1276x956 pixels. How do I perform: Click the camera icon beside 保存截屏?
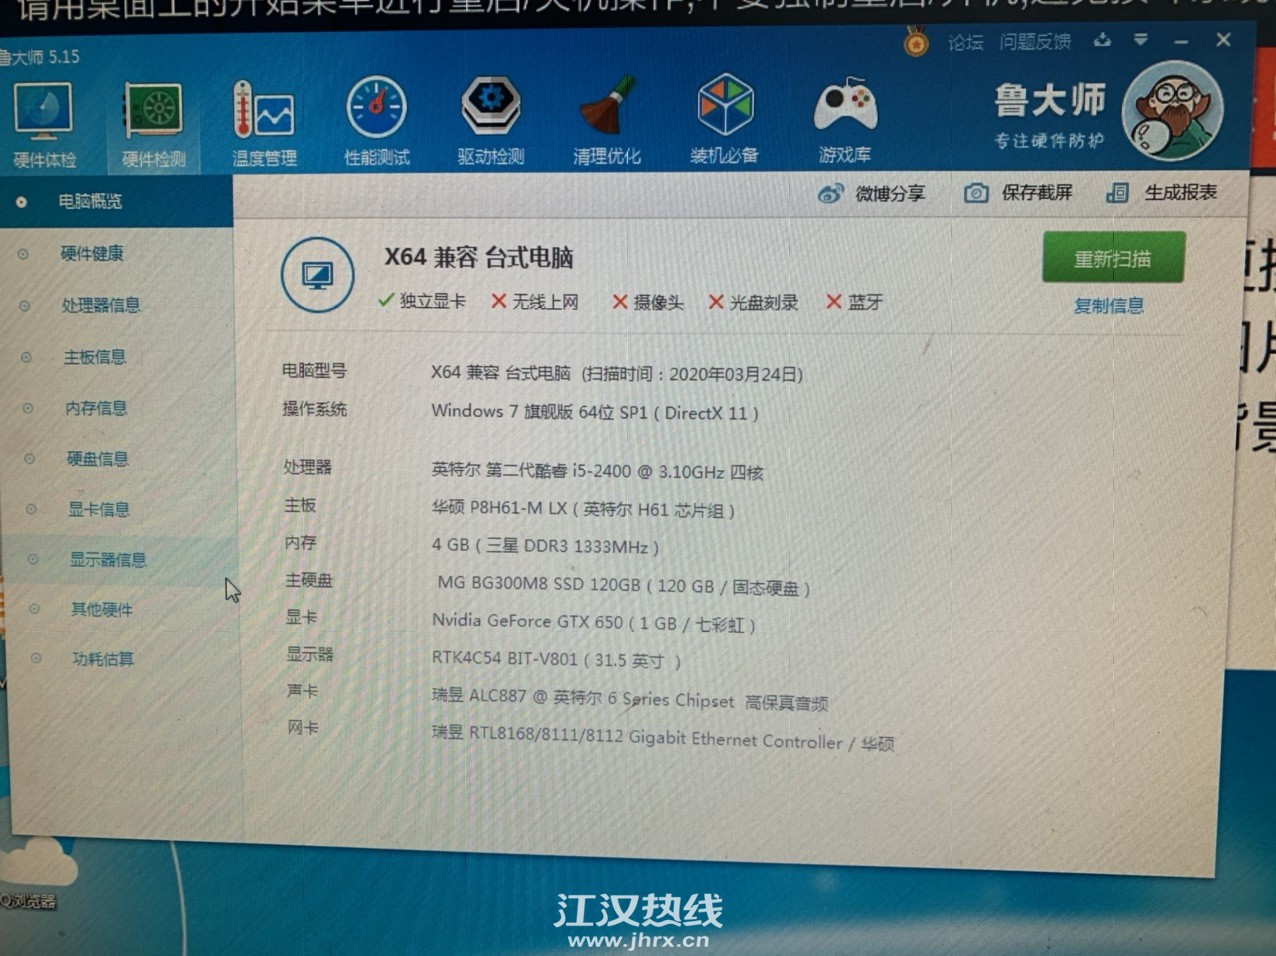[976, 193]
